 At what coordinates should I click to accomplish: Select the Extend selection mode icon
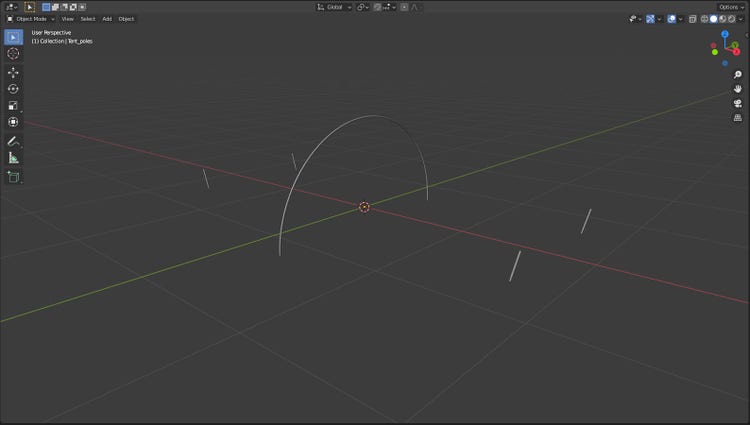coord(55,7)
